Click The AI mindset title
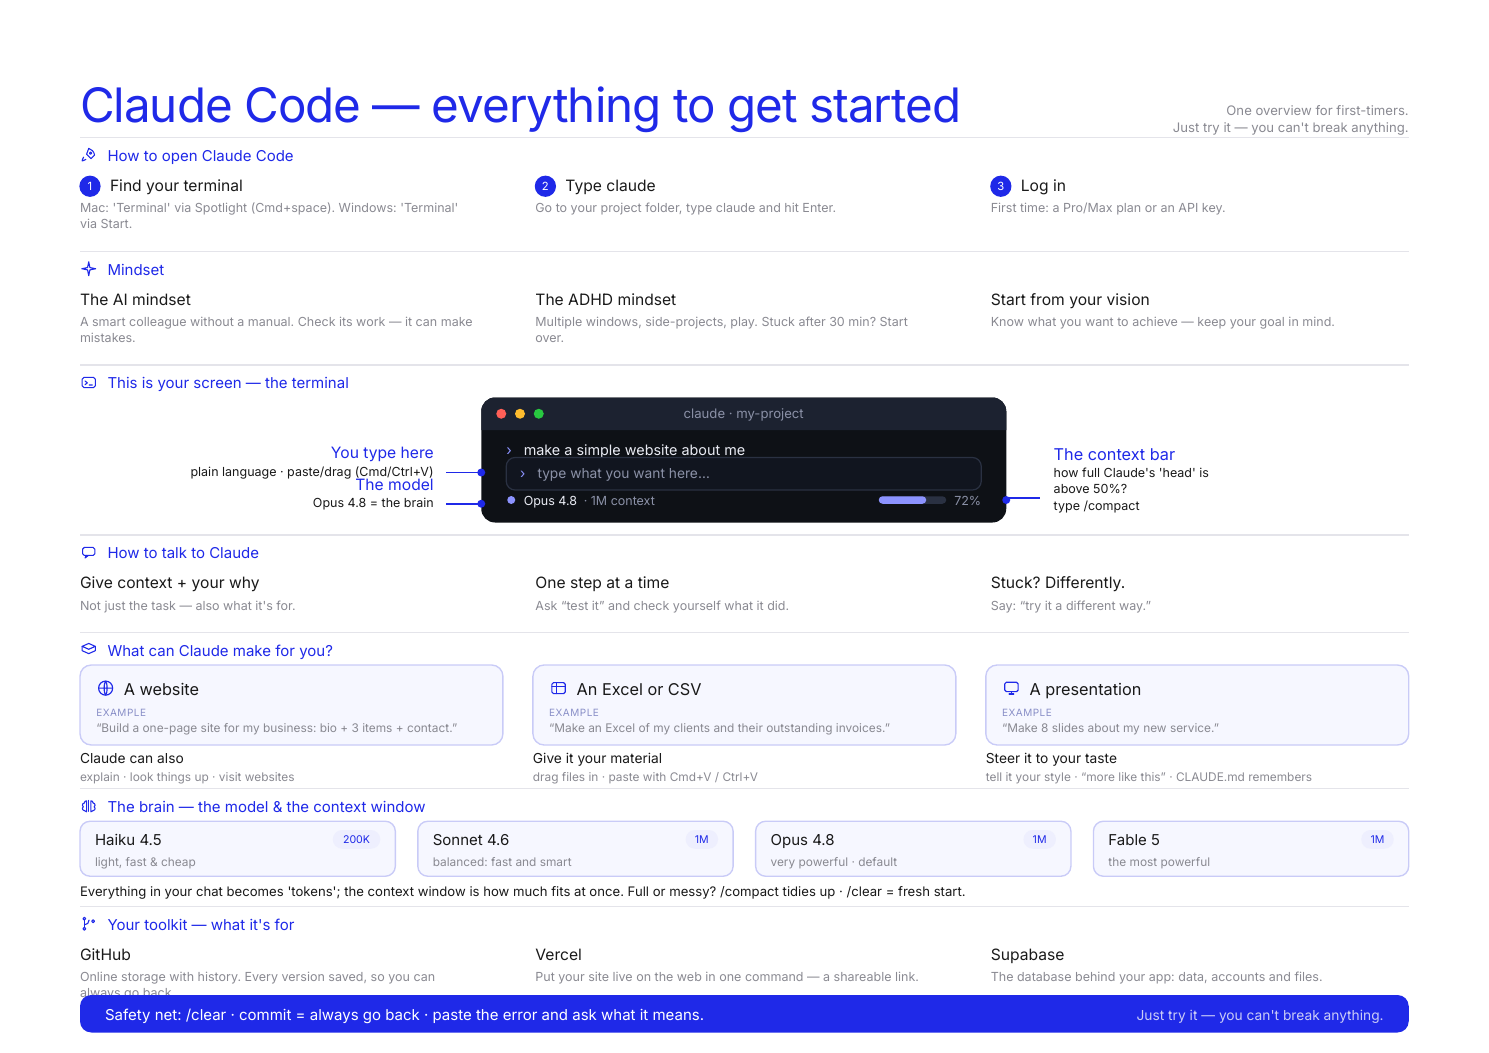 (x=135, y=300)
